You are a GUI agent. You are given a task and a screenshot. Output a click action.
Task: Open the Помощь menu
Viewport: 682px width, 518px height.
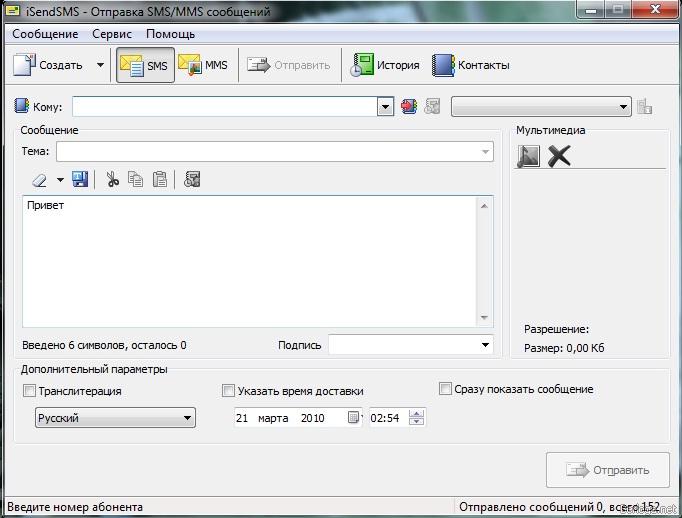170,34
